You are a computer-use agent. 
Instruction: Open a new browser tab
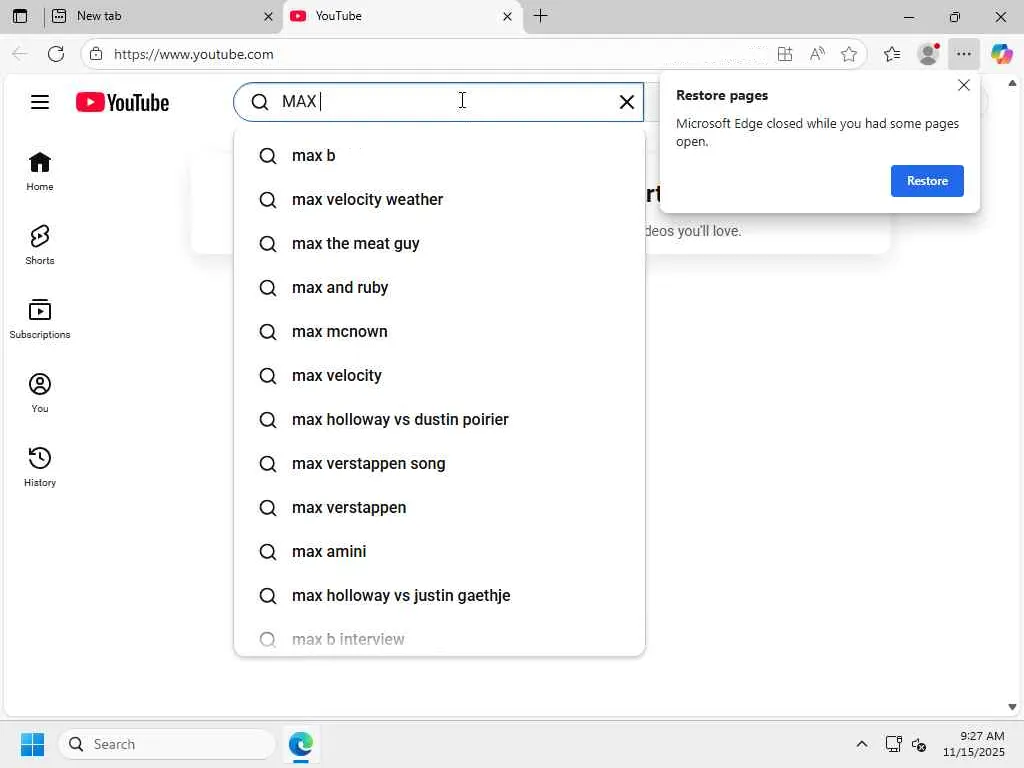(x=541, y=16)
